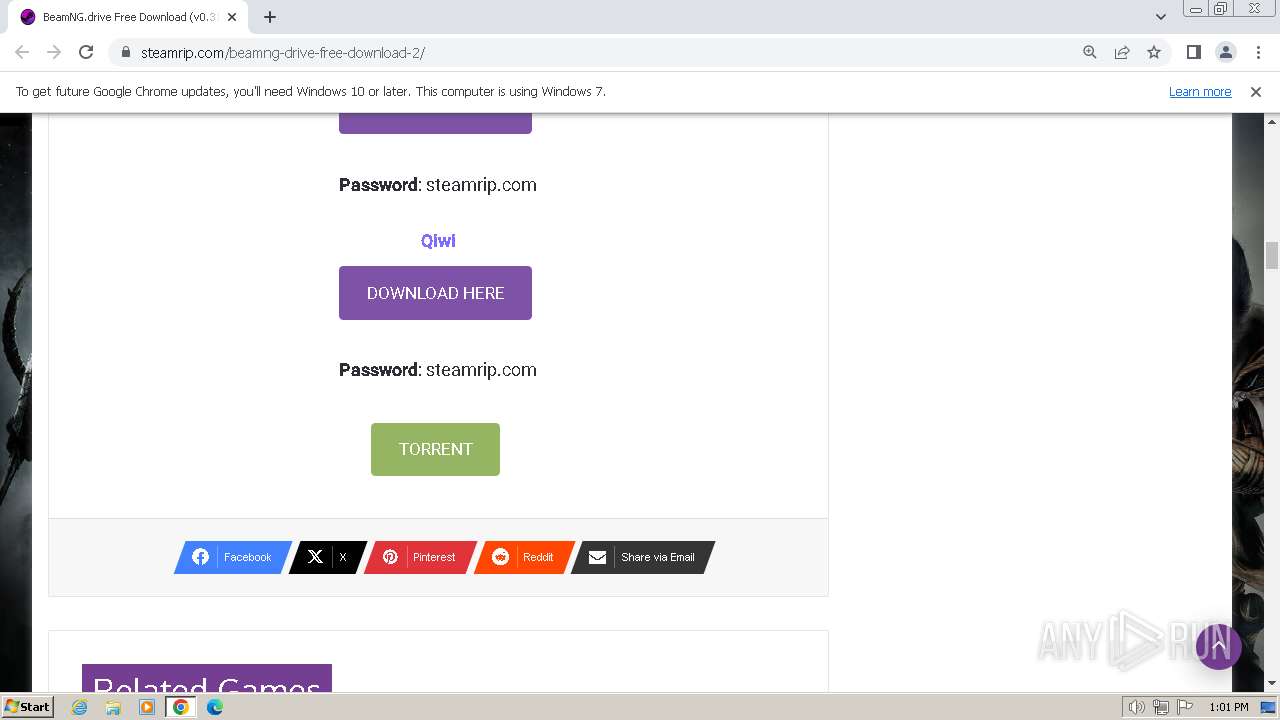Open the Chrome profile avatar
The height and width of the screenshot is (720, 1280).
pyautogui.click(x=1225, y=52)
